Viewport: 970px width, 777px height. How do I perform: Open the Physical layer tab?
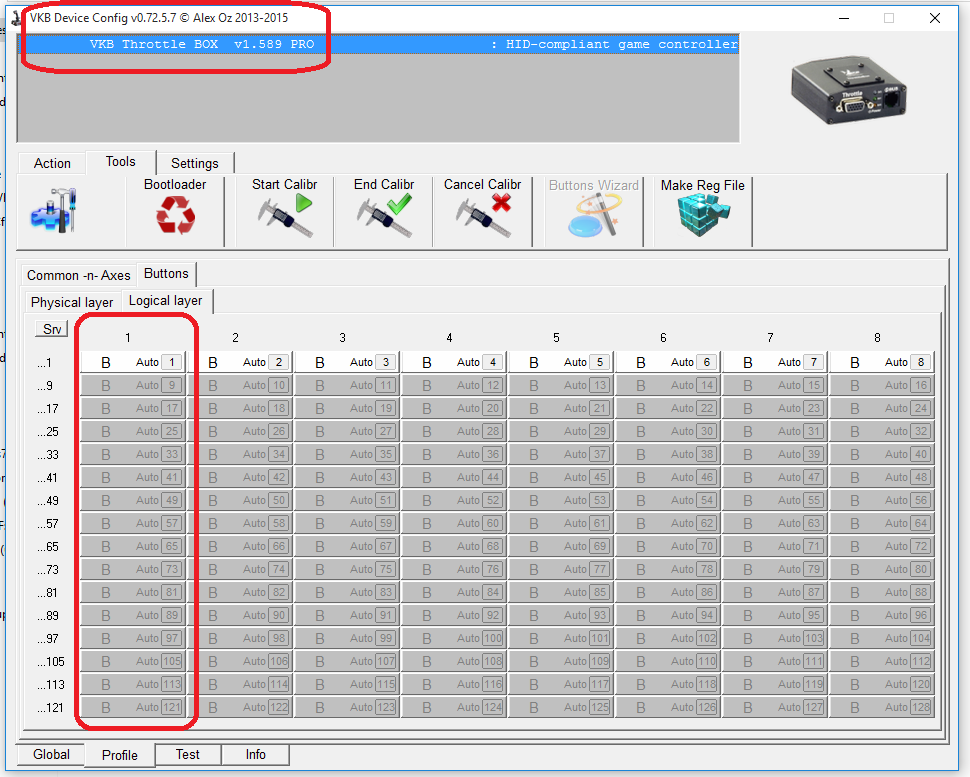tap(72, 303)
